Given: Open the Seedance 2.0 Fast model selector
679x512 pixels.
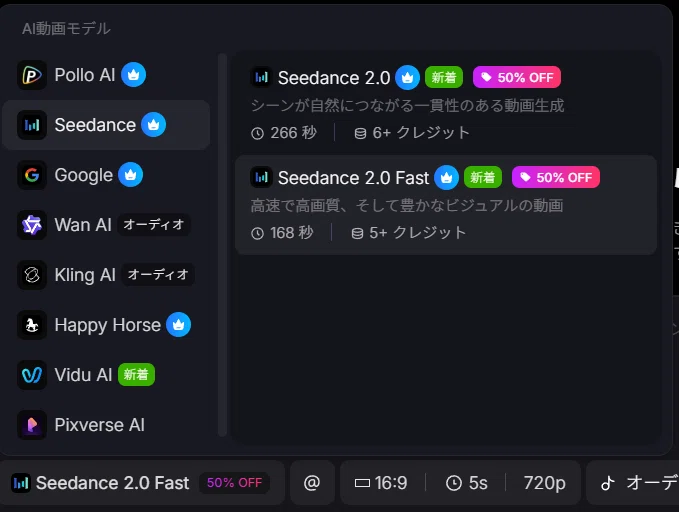Looking at the screenshot, I should [142, 483].
